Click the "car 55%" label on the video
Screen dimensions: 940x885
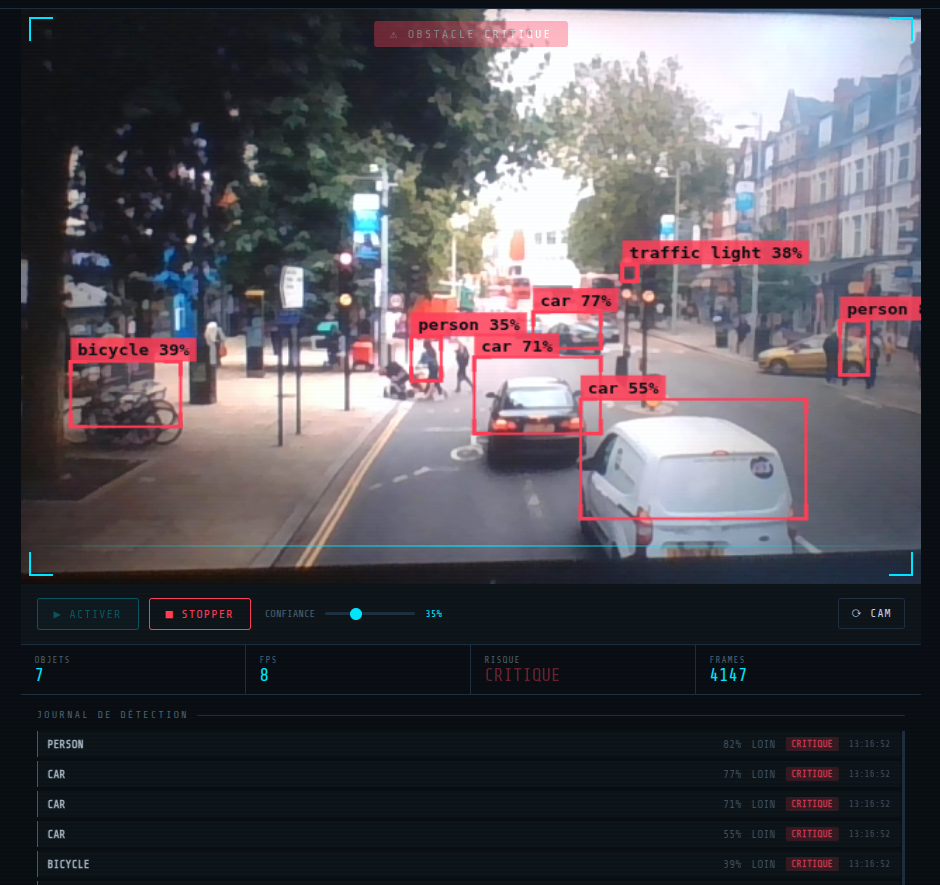click(x=623, y=389)
